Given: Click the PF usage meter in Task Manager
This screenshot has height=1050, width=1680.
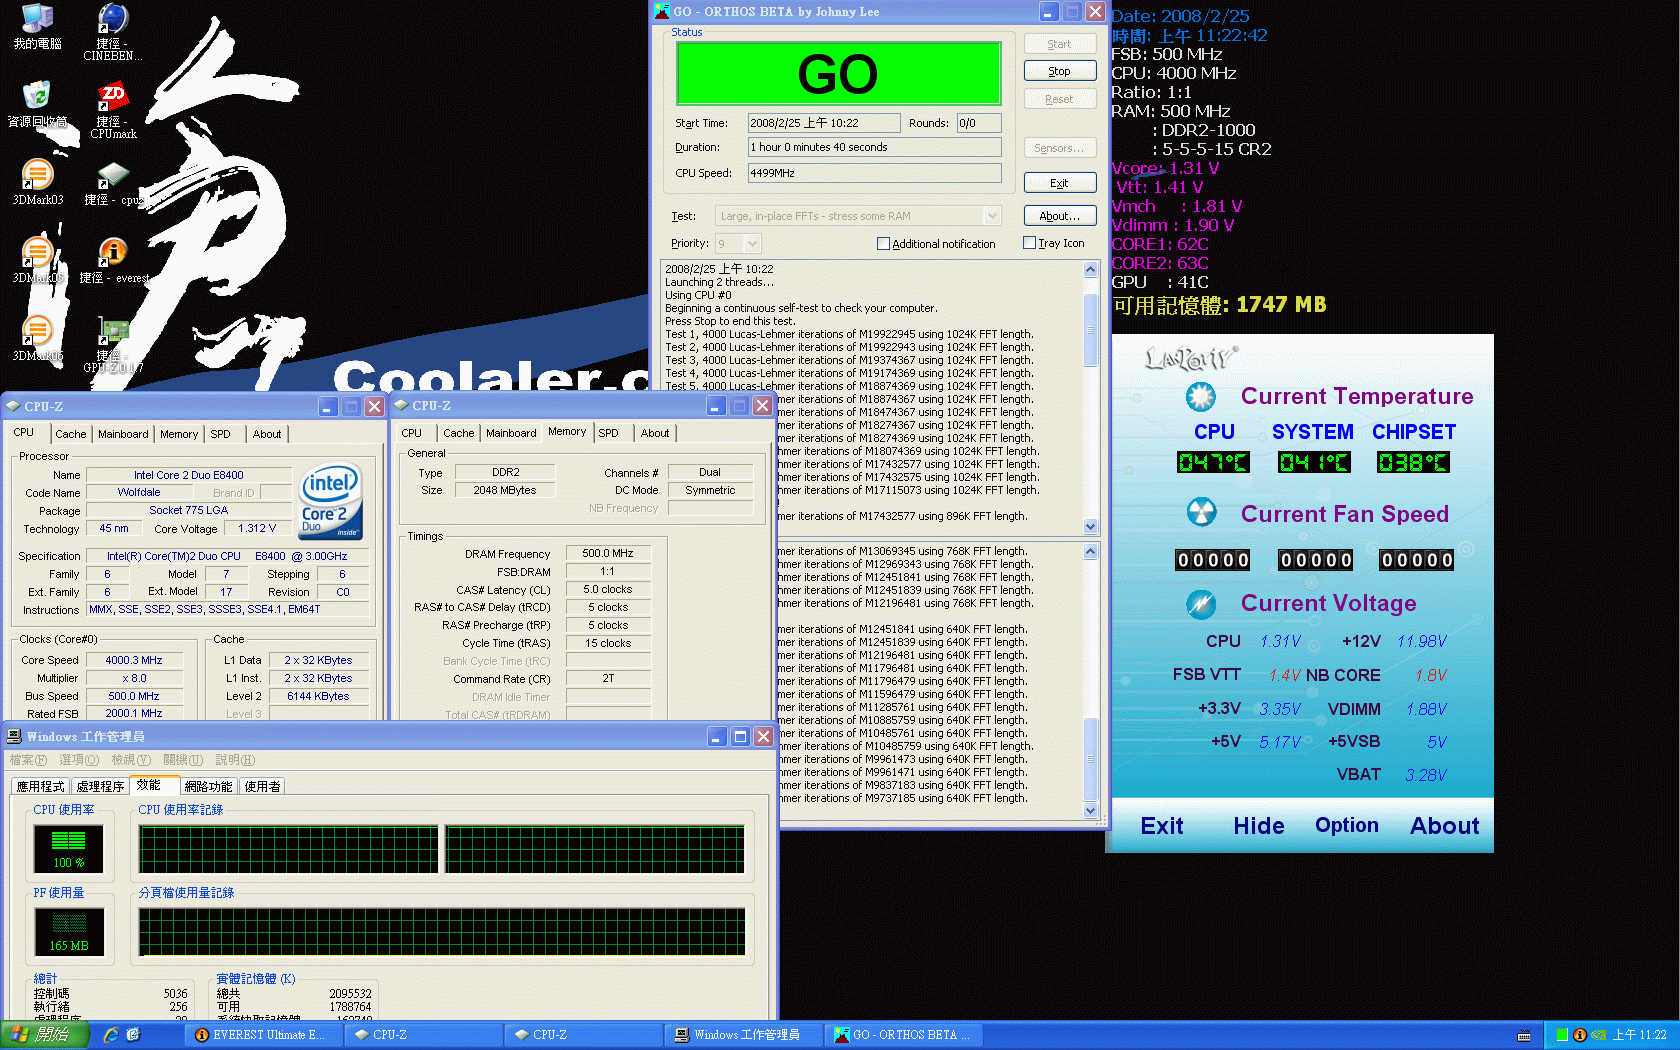Looking at the screenshot, I should click(69, 931).
